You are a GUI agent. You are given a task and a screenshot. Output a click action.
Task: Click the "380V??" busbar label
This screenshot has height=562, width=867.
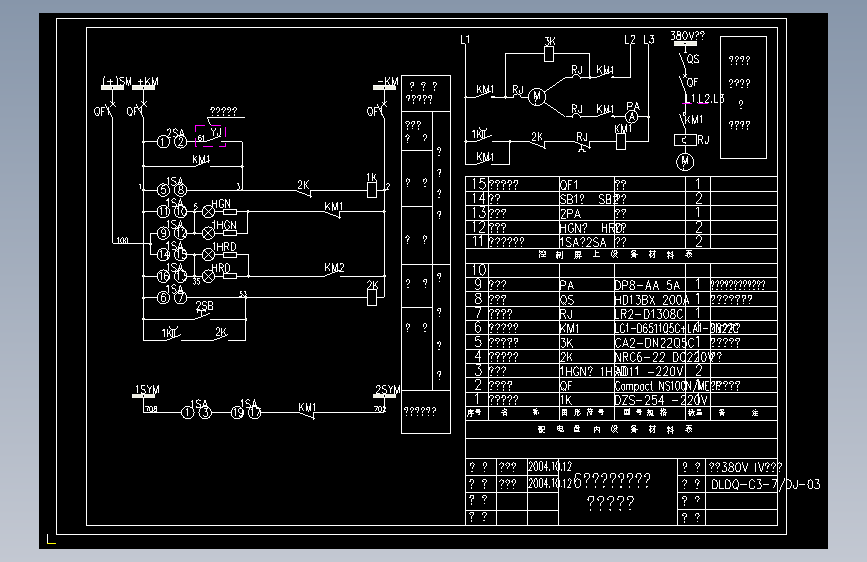pyautogui.click(x=687, y=36)
